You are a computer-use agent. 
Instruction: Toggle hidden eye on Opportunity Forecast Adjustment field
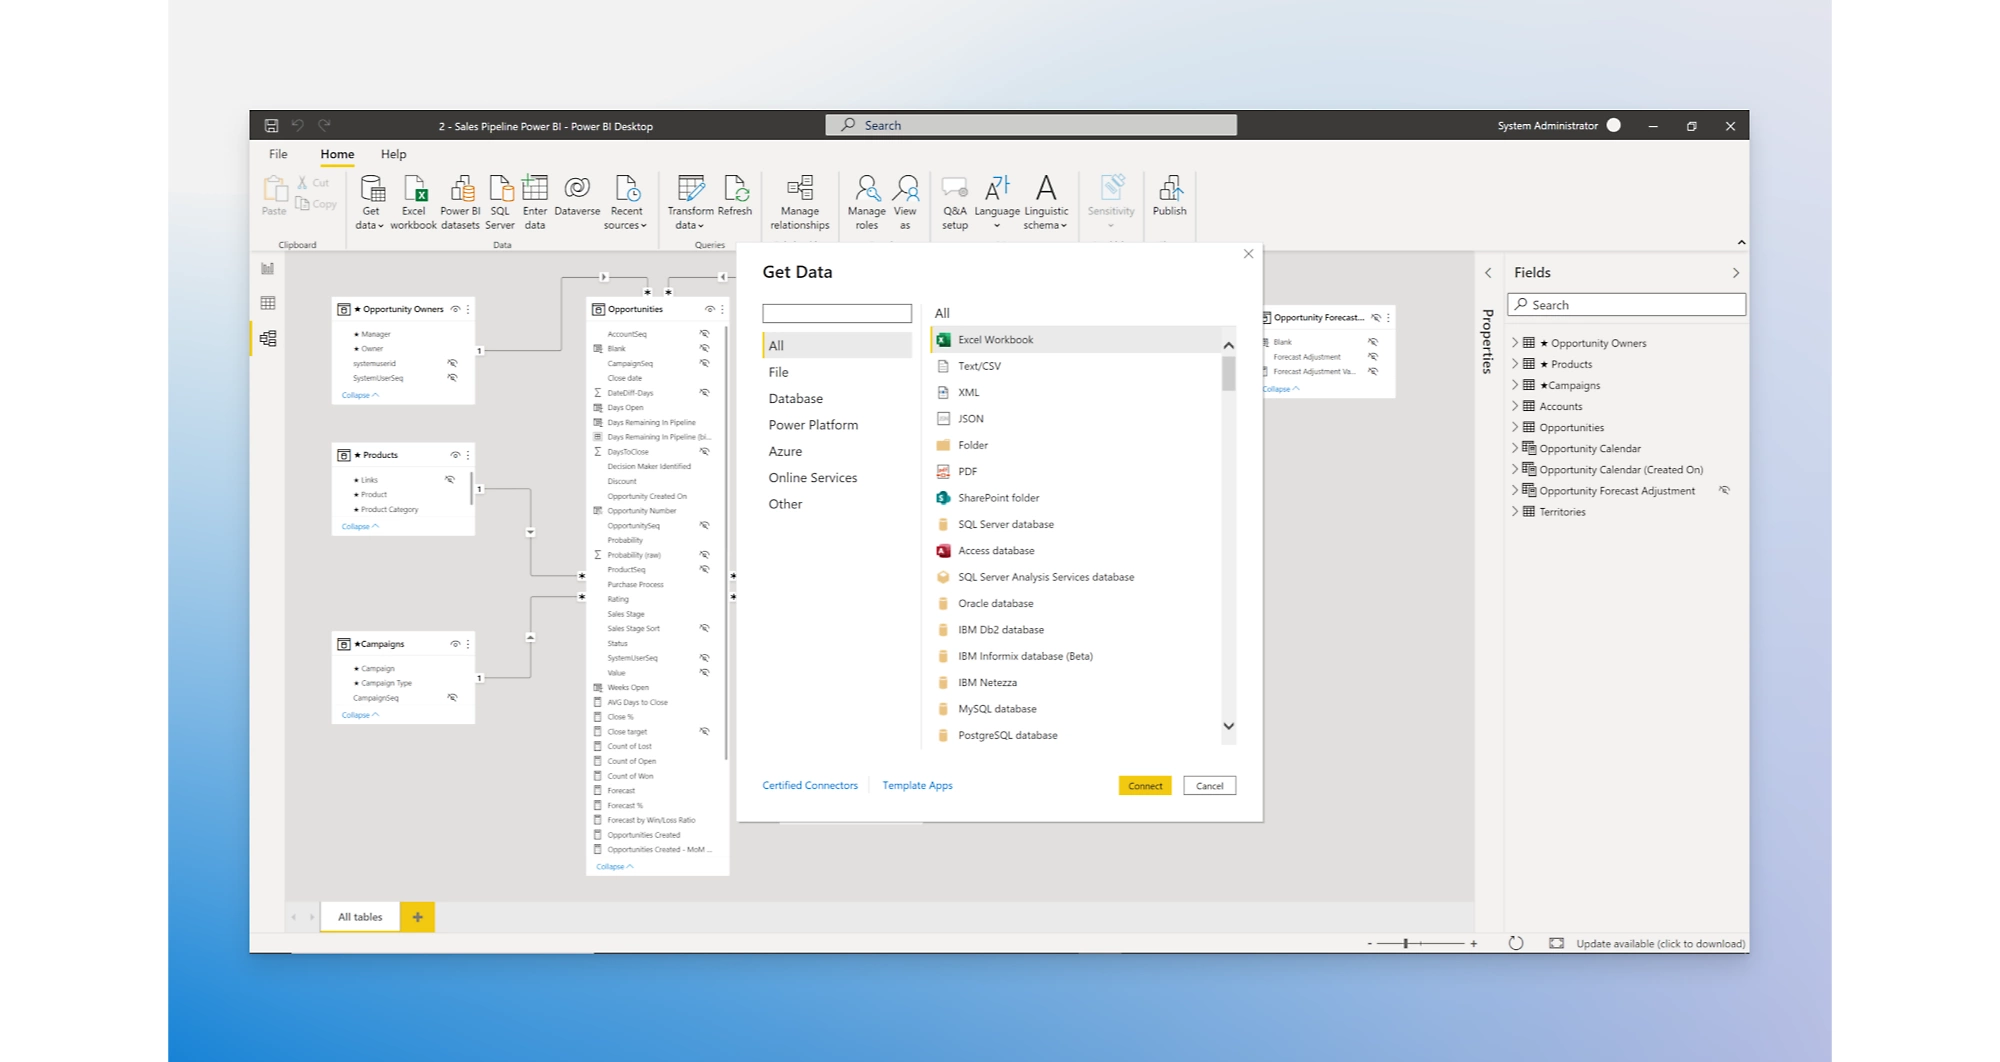1724,490
